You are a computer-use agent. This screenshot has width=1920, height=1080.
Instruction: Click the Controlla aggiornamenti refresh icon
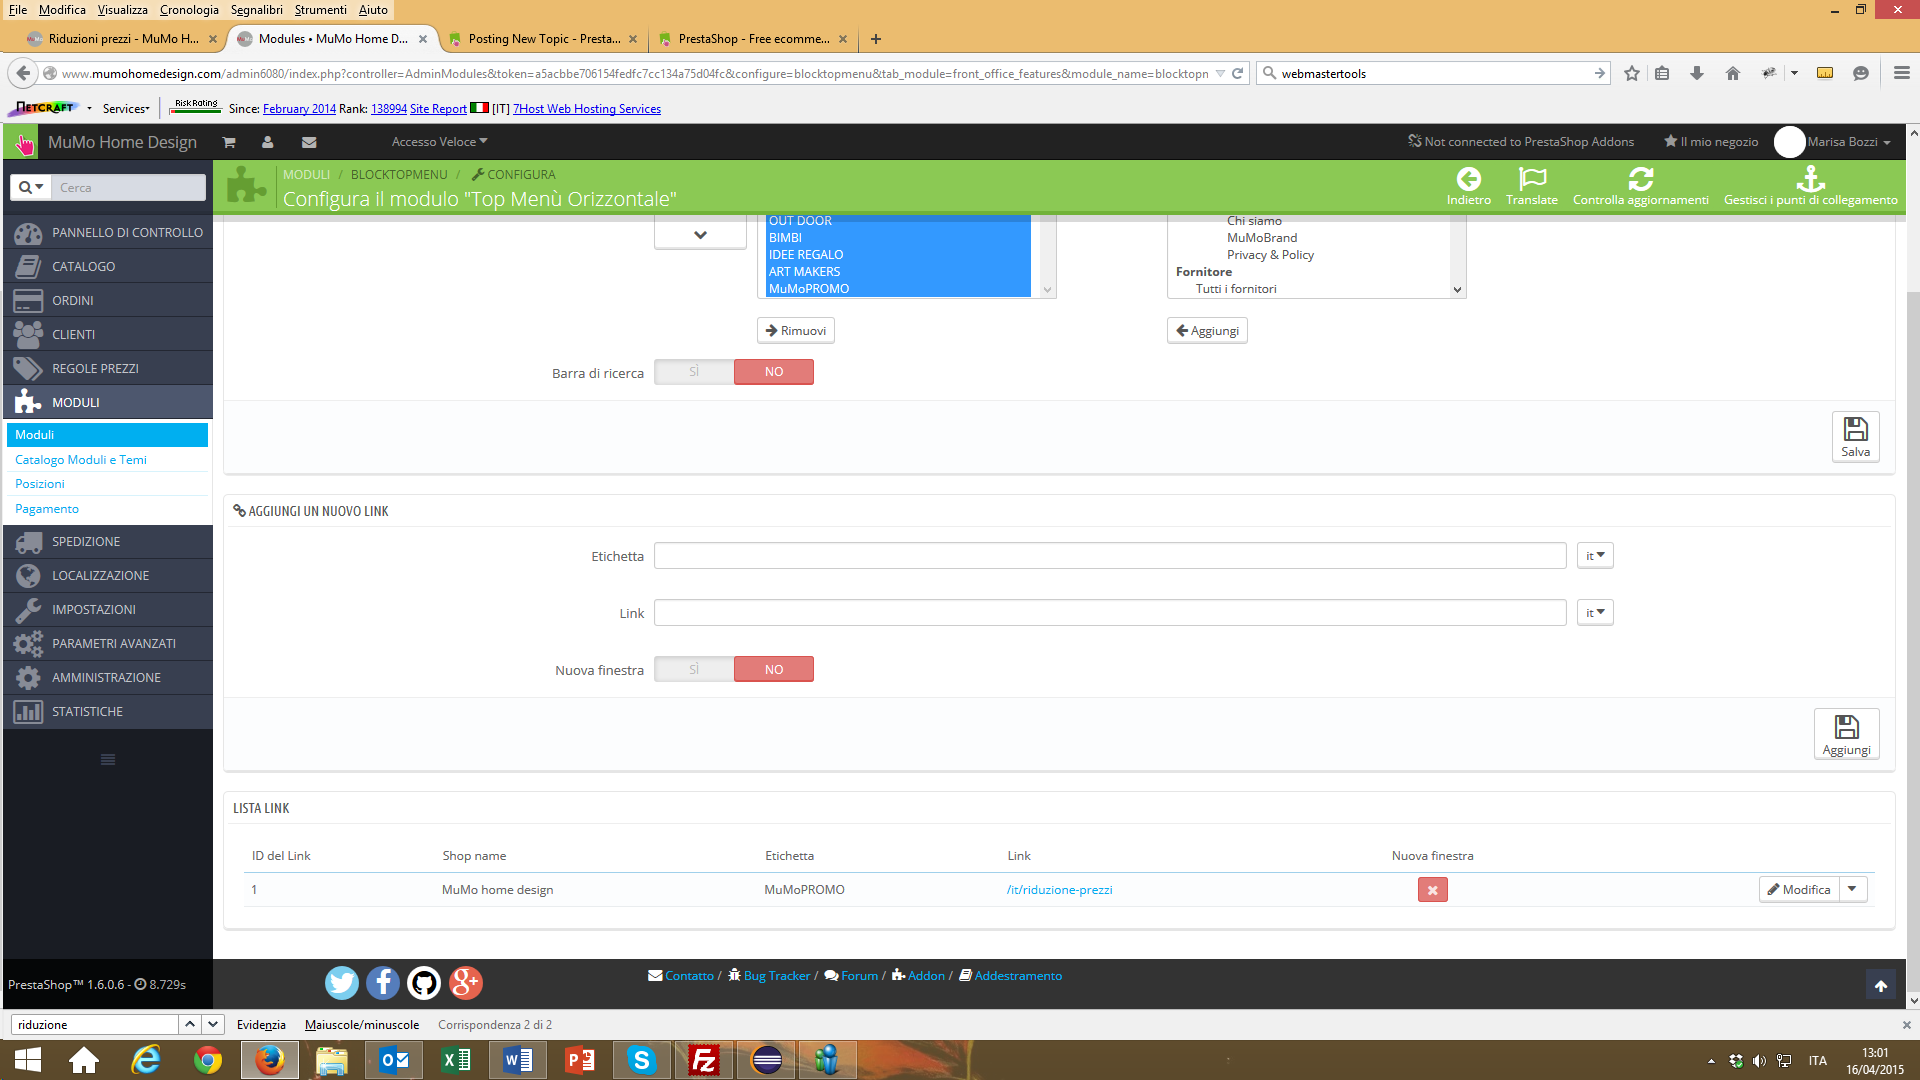point(1640,180)
